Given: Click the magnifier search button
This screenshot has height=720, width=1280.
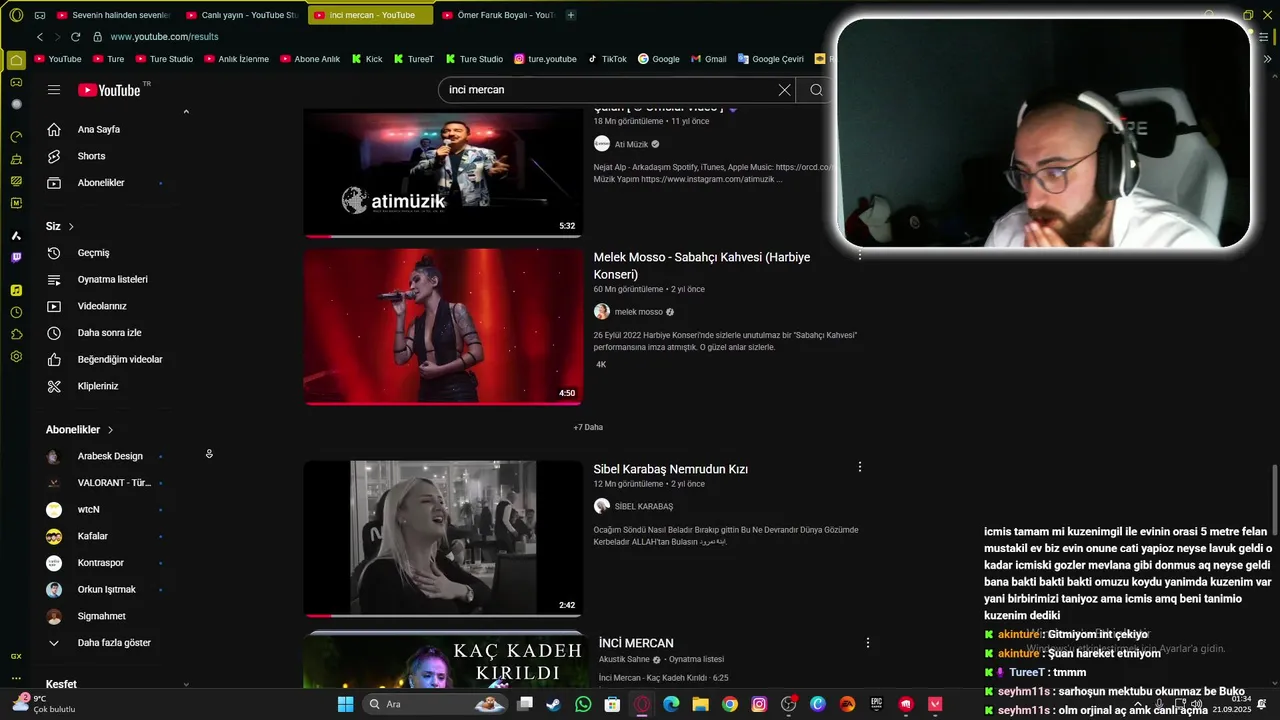Looking at the screenshot, I should point(816,90).
